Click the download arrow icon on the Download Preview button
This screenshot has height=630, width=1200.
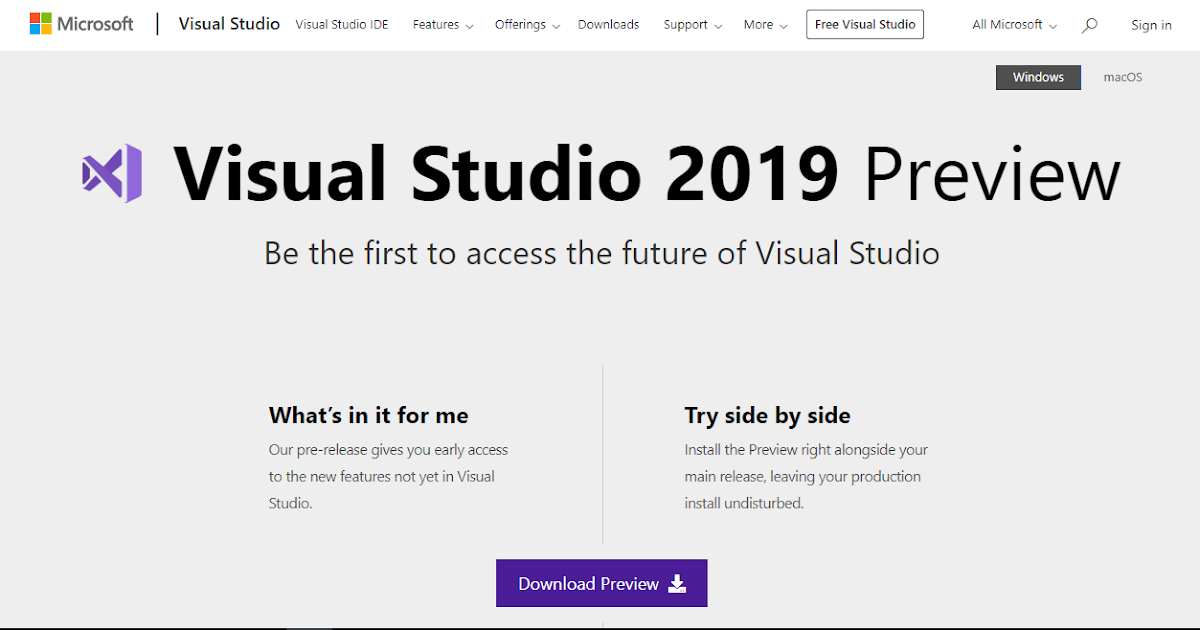tap(677, 583)
